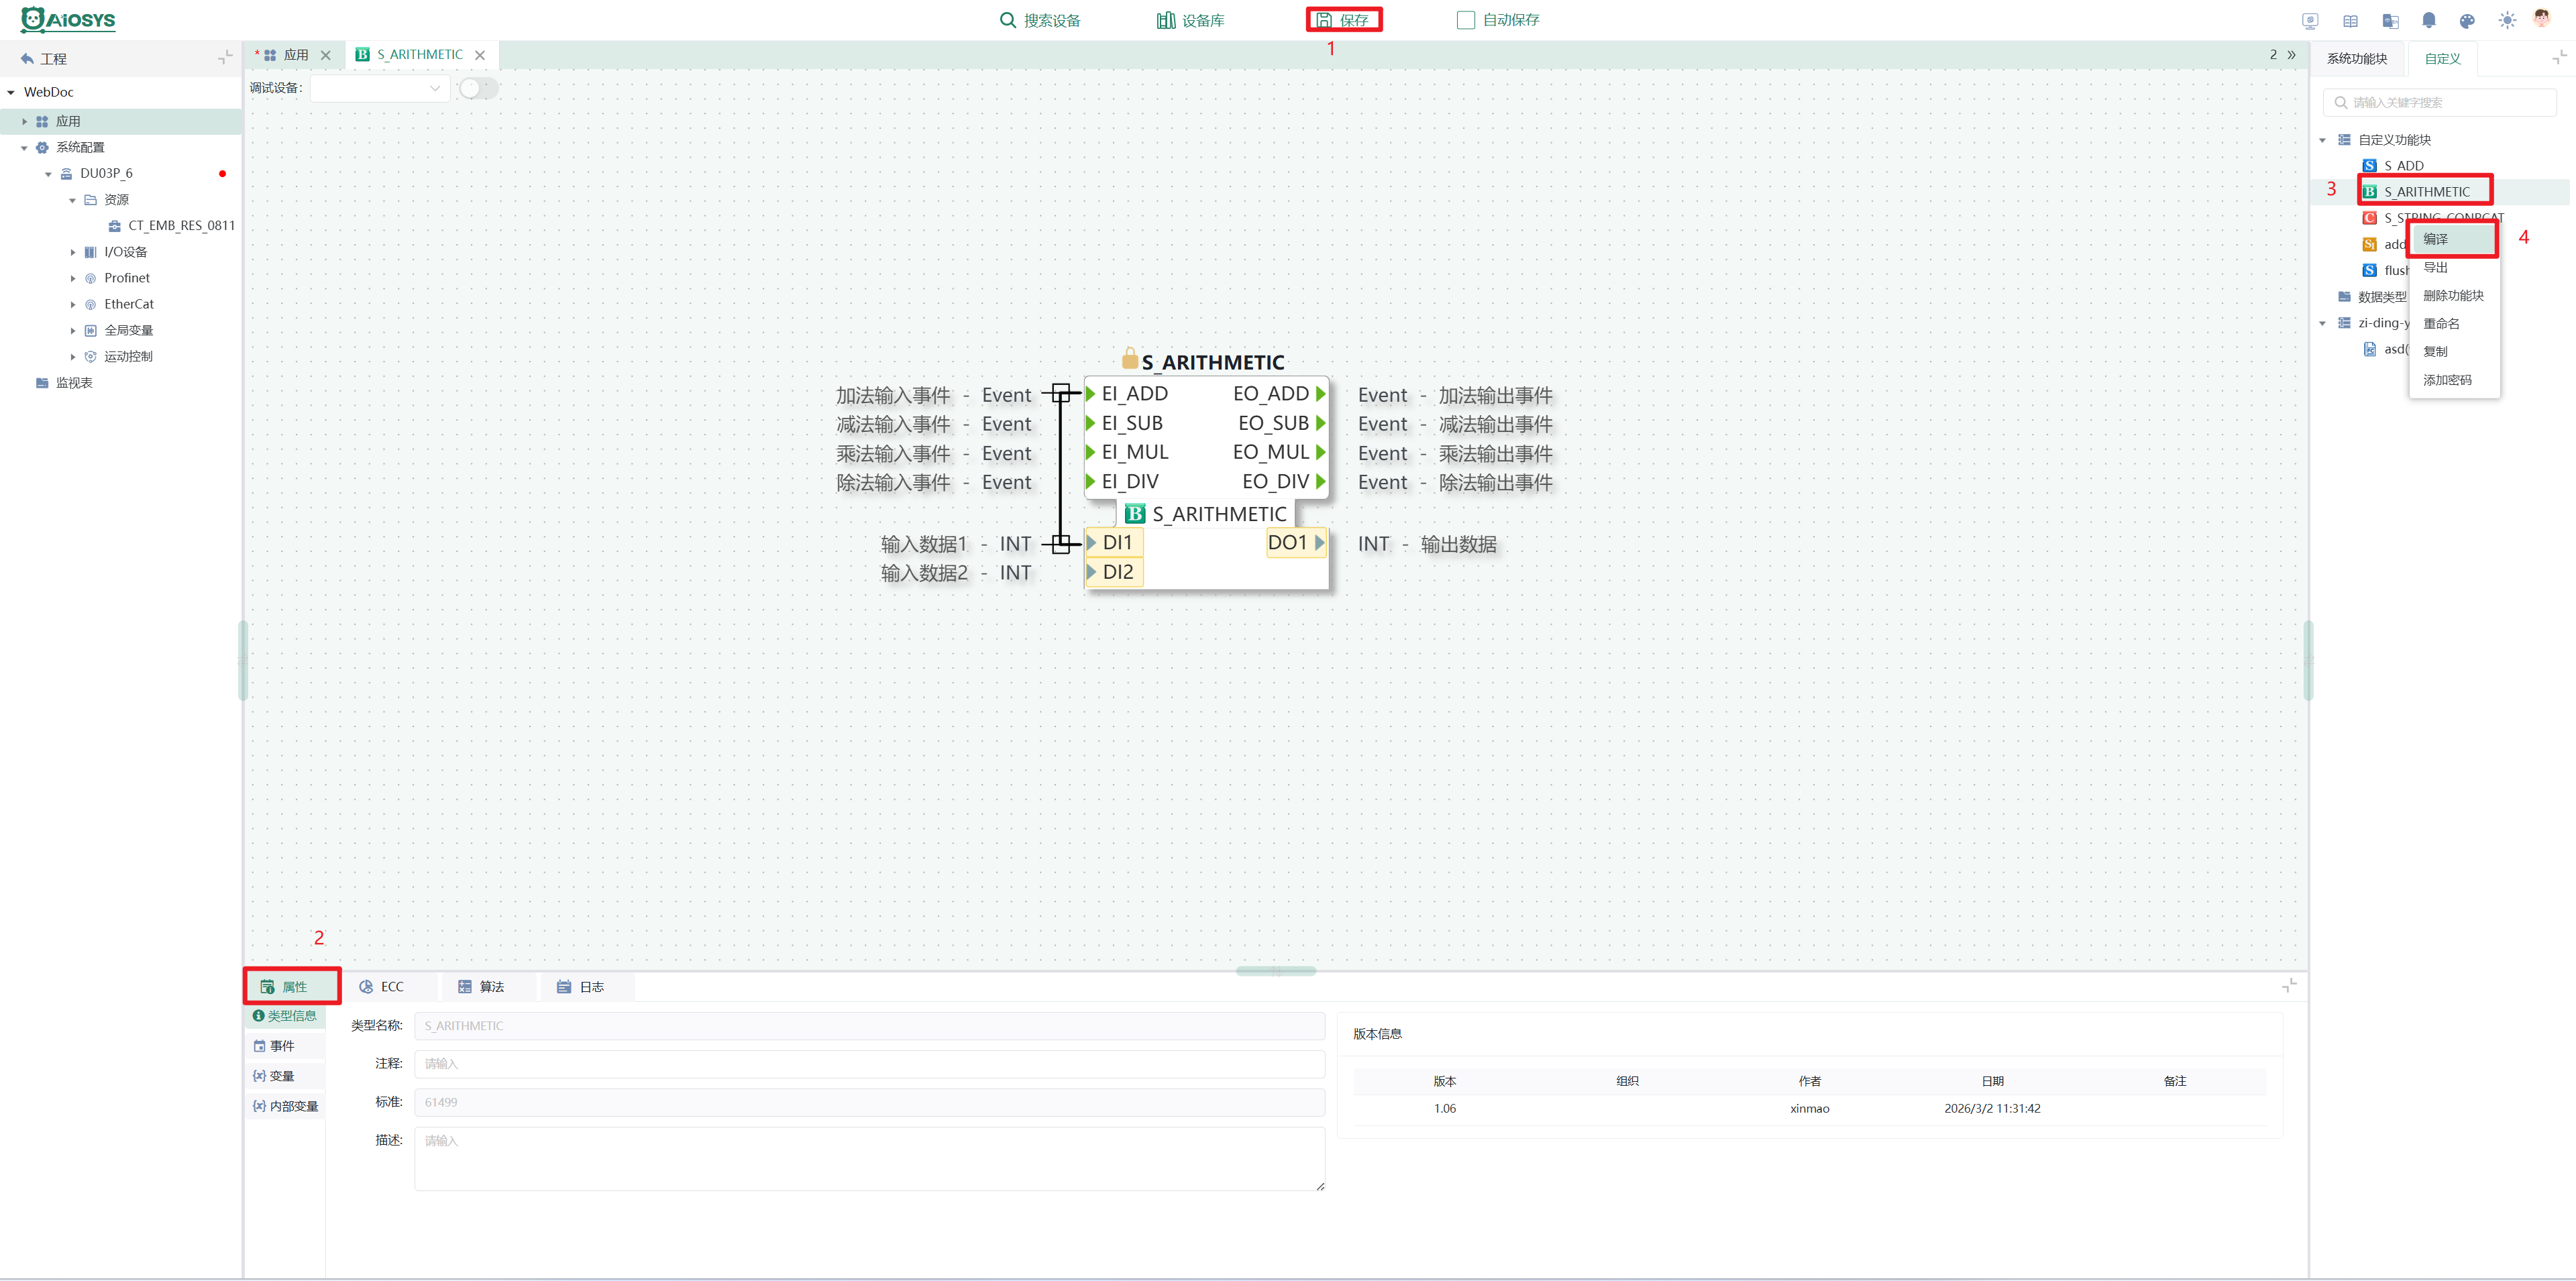Choose 删除功能块 from context menu
The width and height of the screenshot is (2576, 1281).
2454,296
